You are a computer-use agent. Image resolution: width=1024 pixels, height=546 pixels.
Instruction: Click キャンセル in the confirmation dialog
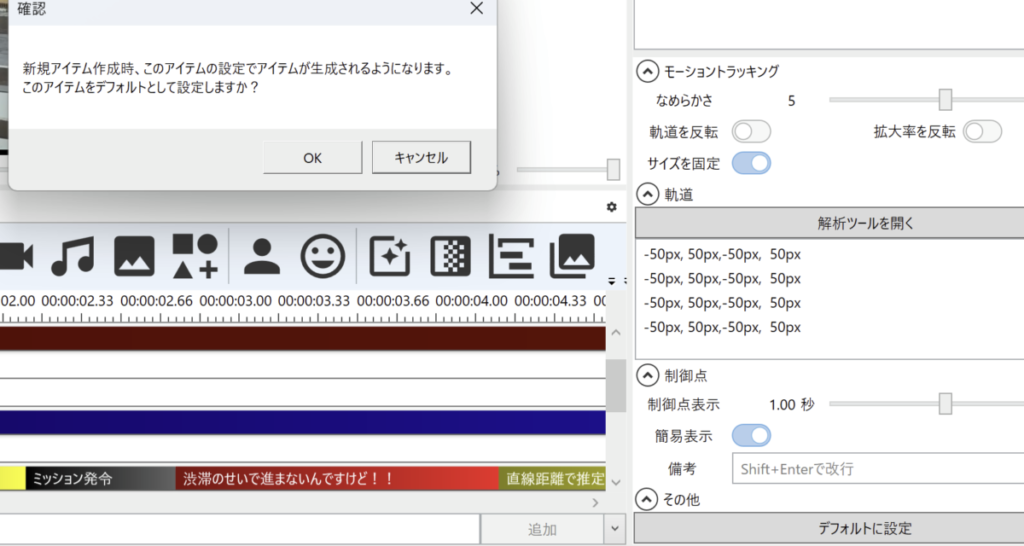pyautogui.click(x=421, y=157)
